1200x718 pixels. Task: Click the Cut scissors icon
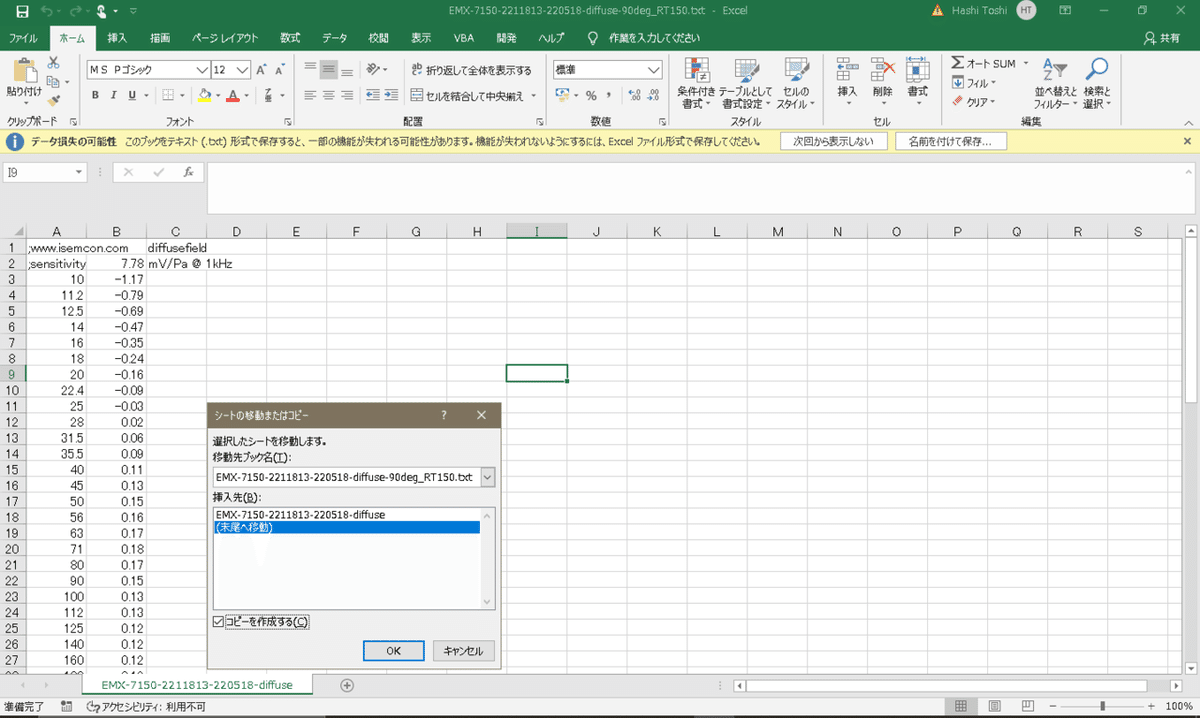(x=53, y=63)
